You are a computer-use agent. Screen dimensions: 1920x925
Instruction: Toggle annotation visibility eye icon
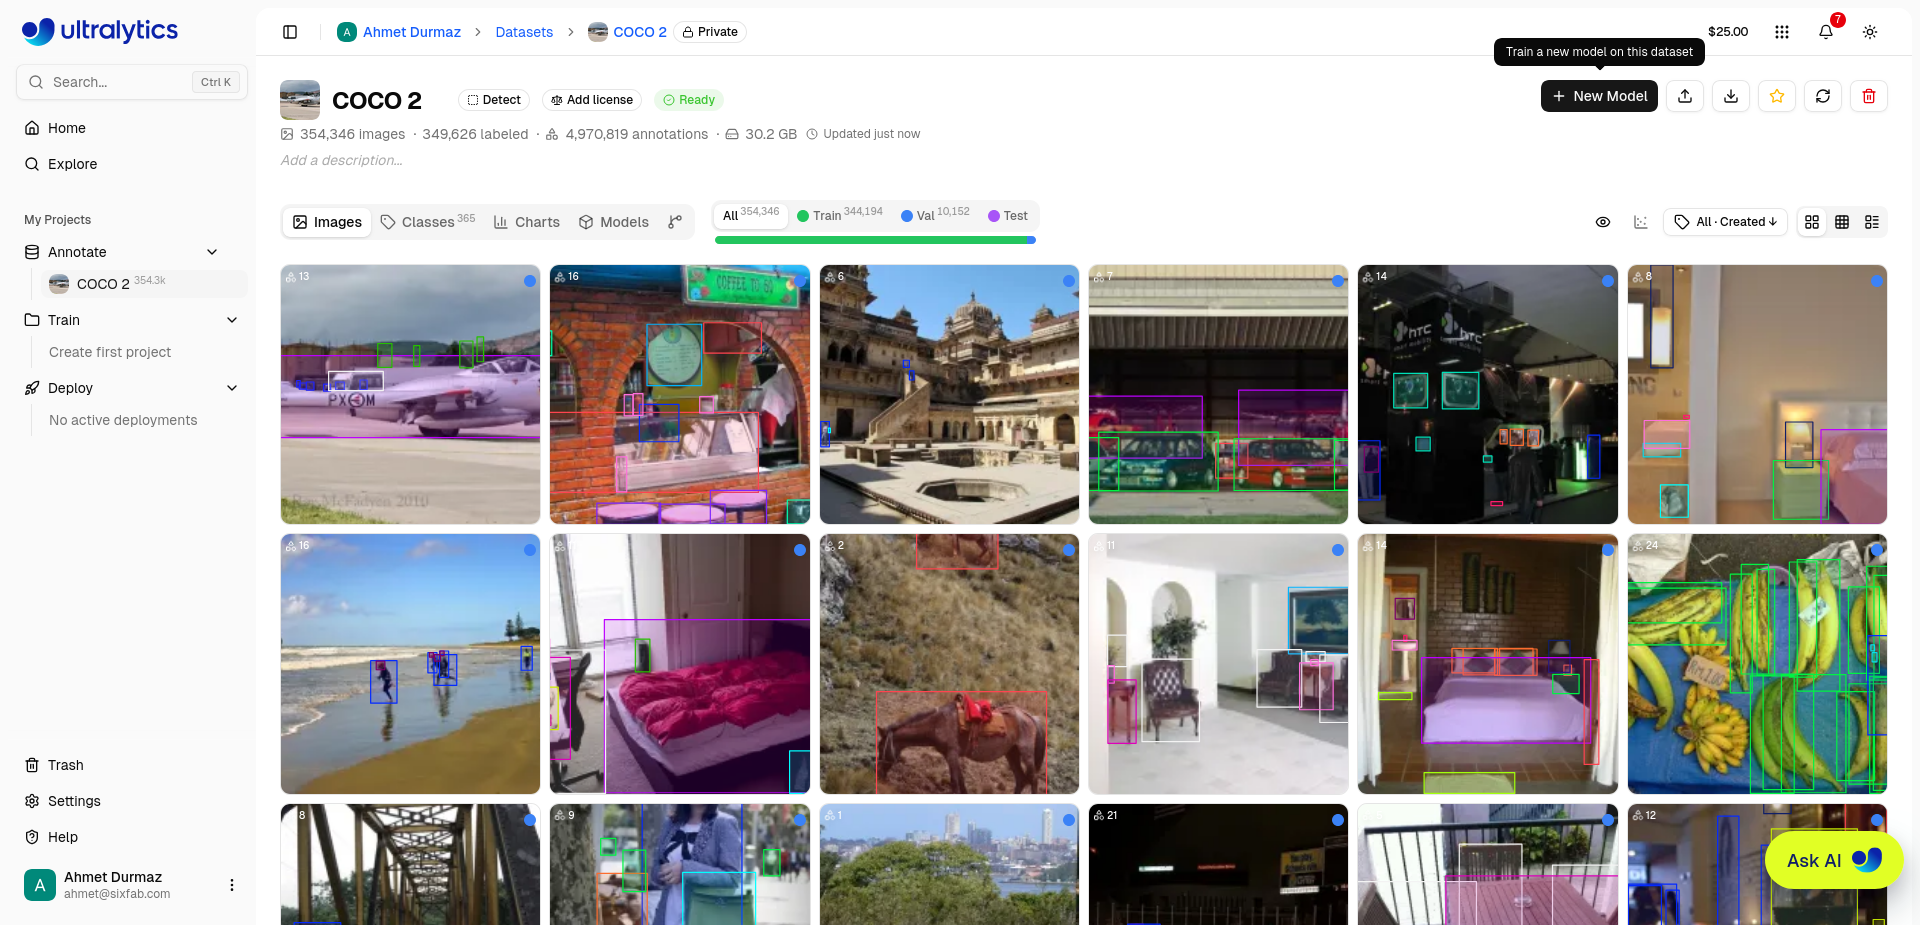[1603, 222]
